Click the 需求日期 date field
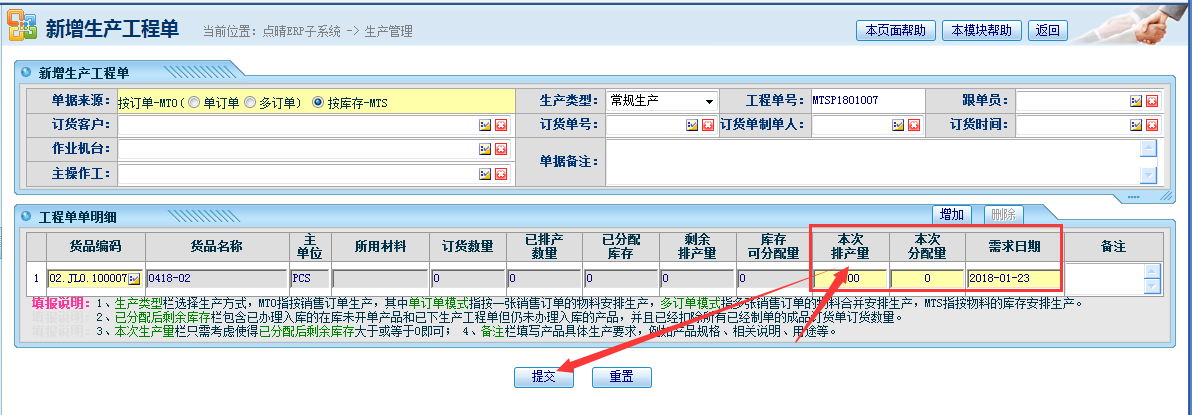Screen dimensions: 1192x415 (1012, 278)
